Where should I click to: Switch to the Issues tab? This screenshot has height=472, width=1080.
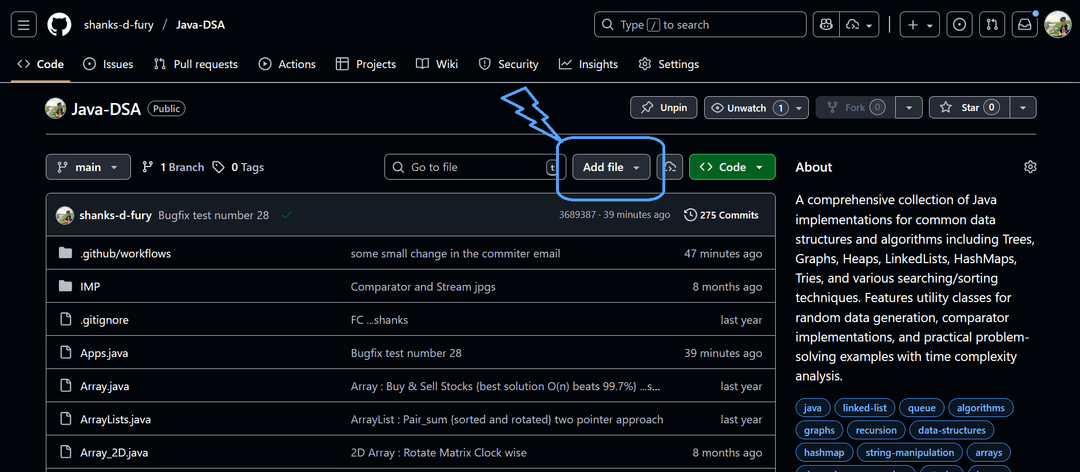click(108, 64)
